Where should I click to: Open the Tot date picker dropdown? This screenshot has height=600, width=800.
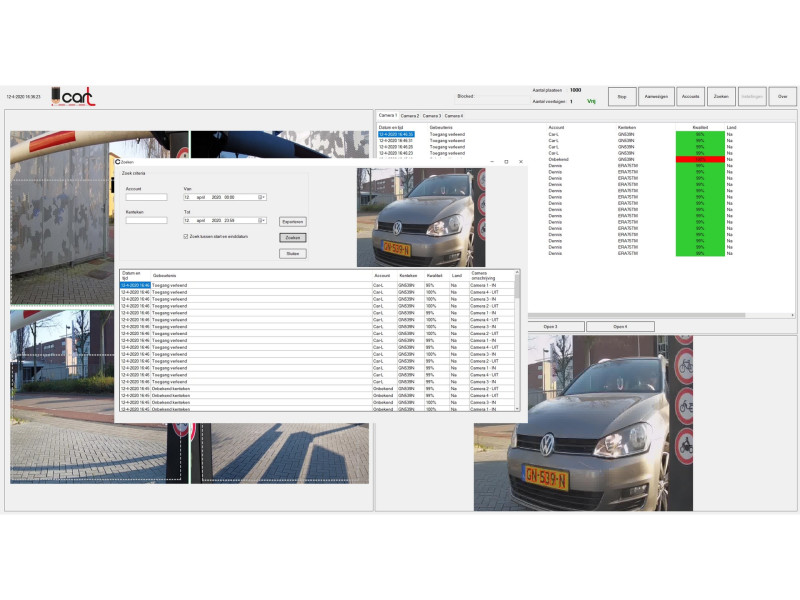(261, 221)
